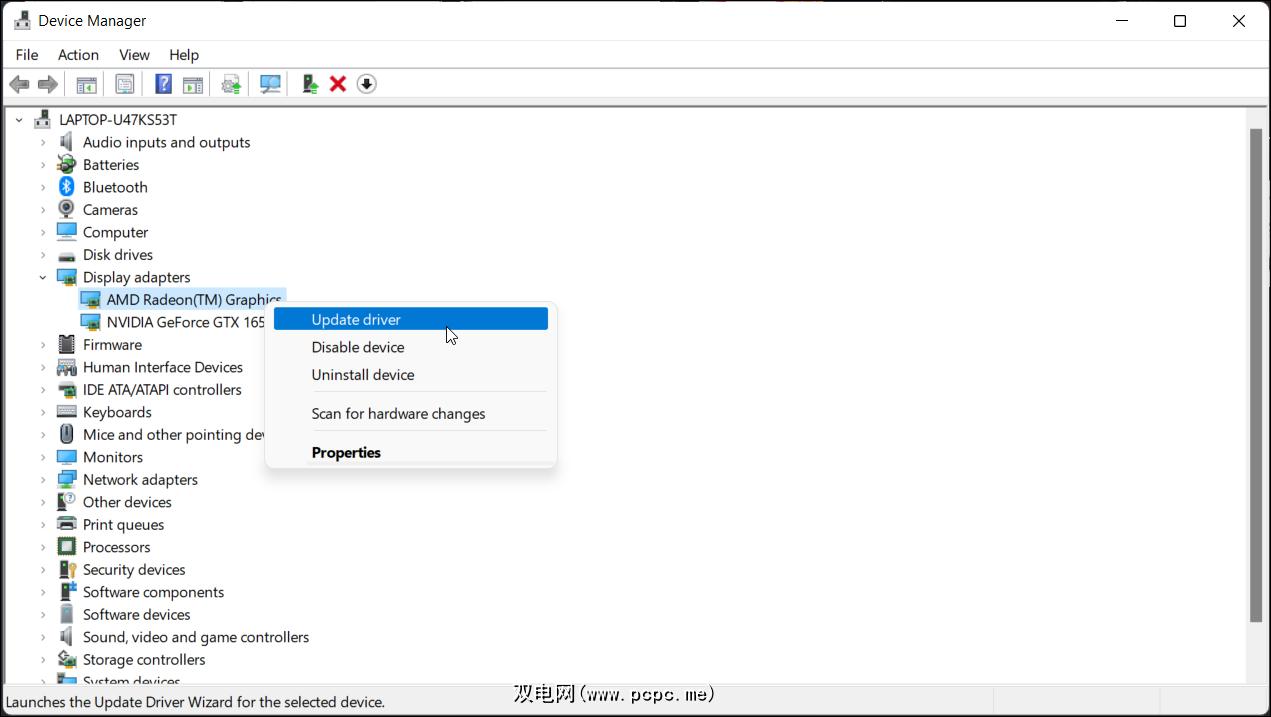Click the Network adapters icon
1271x717 pixels.
pos(67,479)
